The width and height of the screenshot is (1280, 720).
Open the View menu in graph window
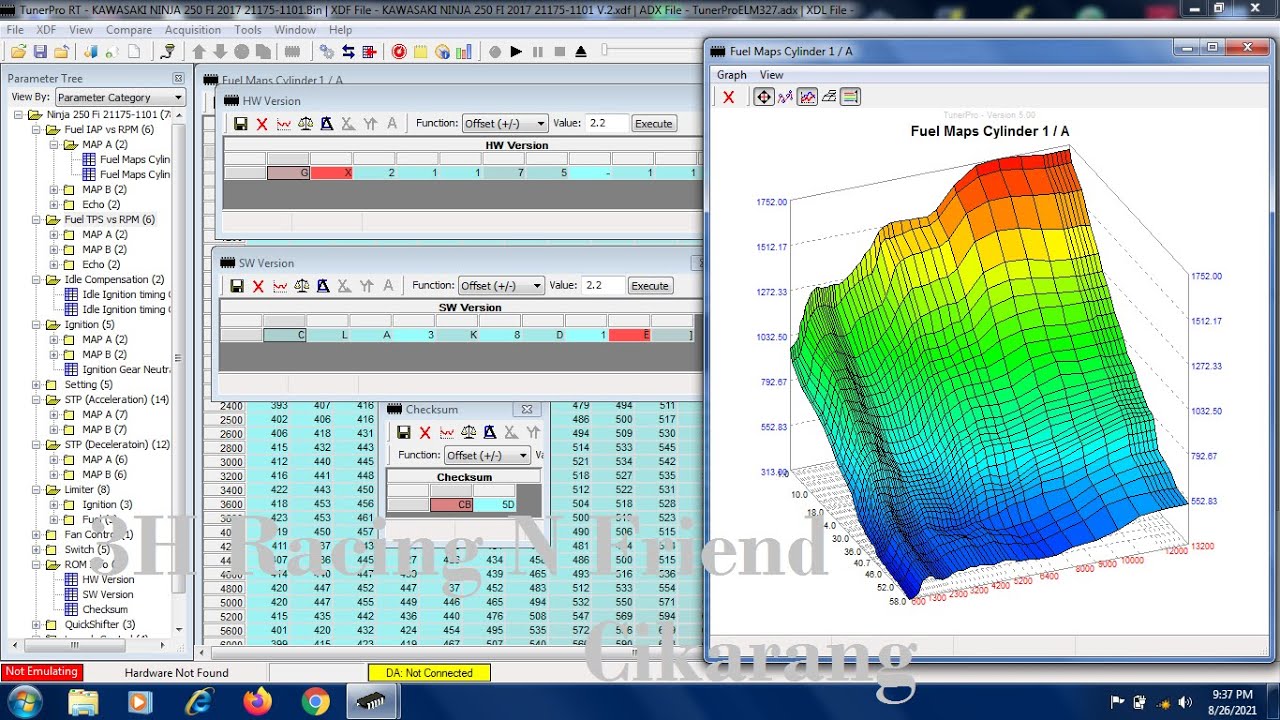point(772,75)
